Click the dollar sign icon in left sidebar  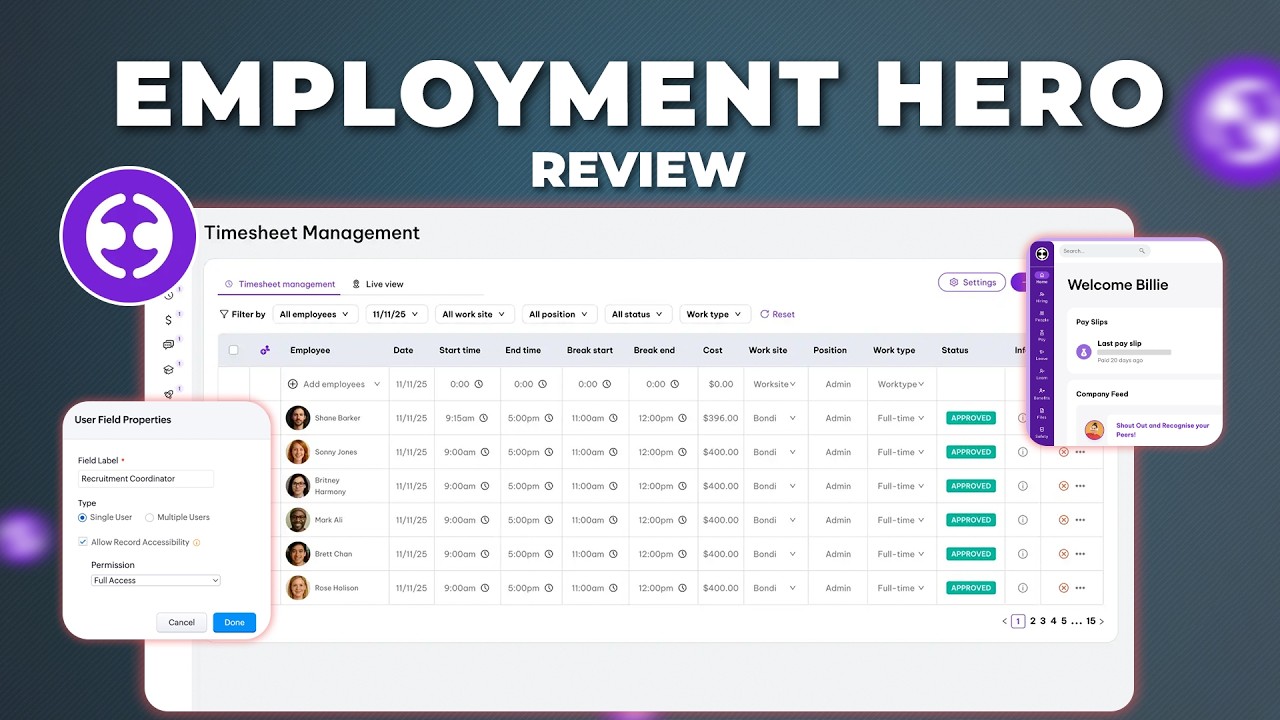click(x=168, y=320)
